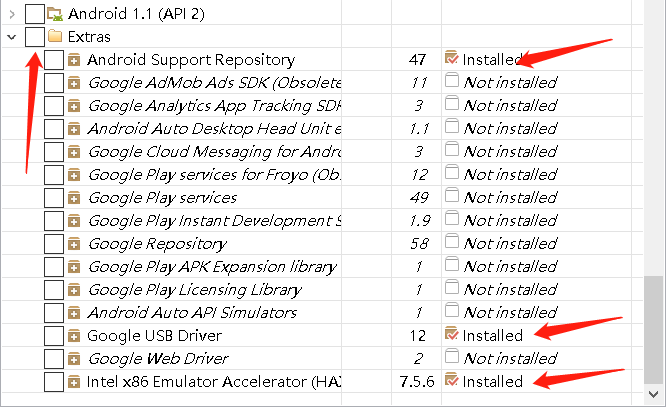Screen dimensions: 666x407
Task: Click Google Play APK Expansion package icon
Action: 74,267
